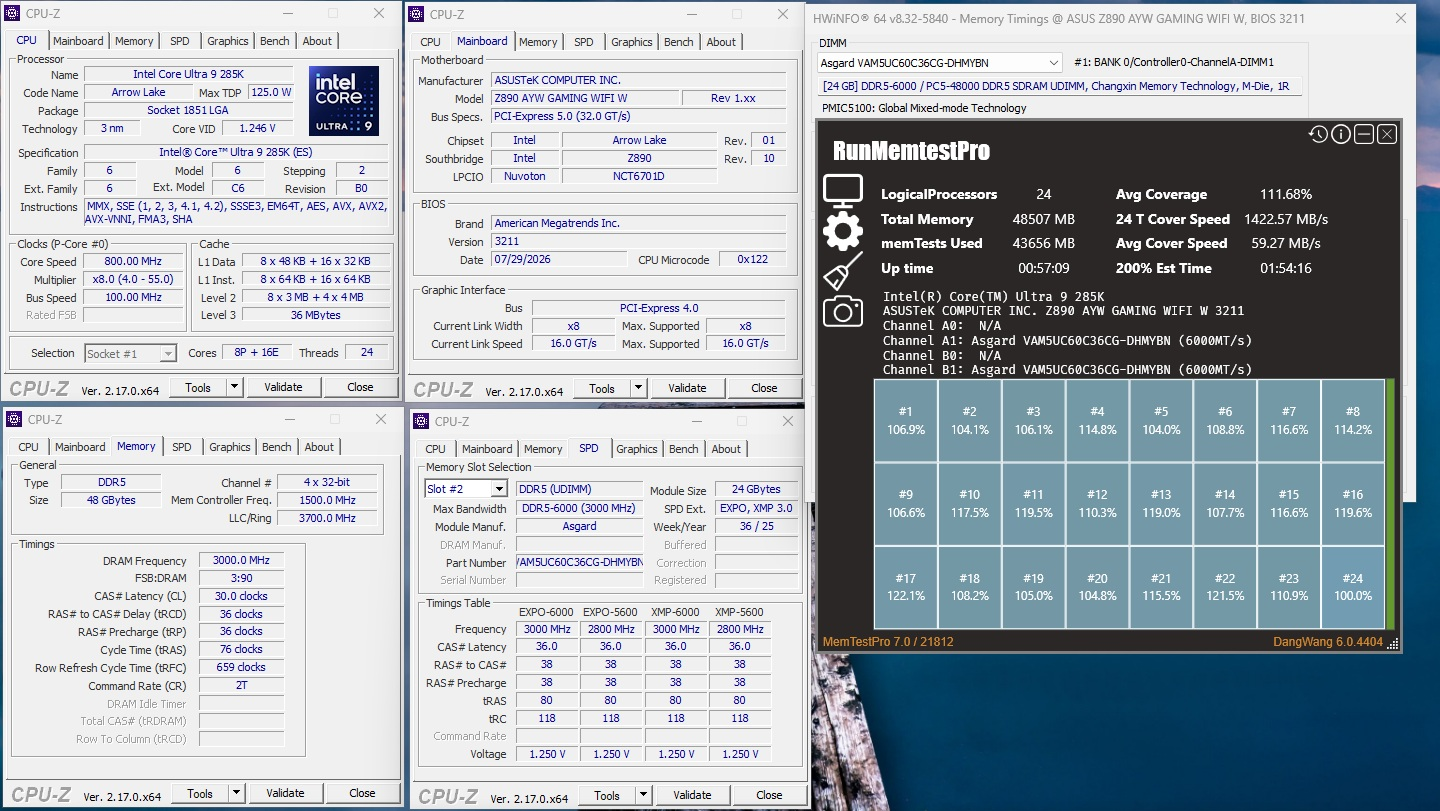Image resolution: width=1440 pixels, height=811 pixels.
Task: Select memtest tile #22 at 121.5%
Action: (1225, 587)
